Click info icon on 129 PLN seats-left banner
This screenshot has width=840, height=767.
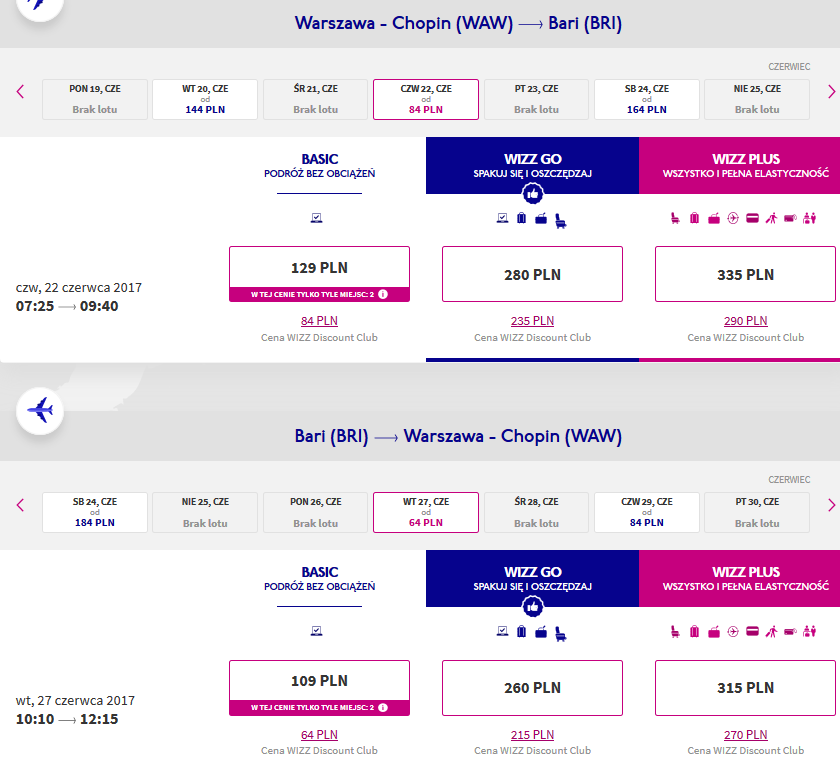(383, 294)
